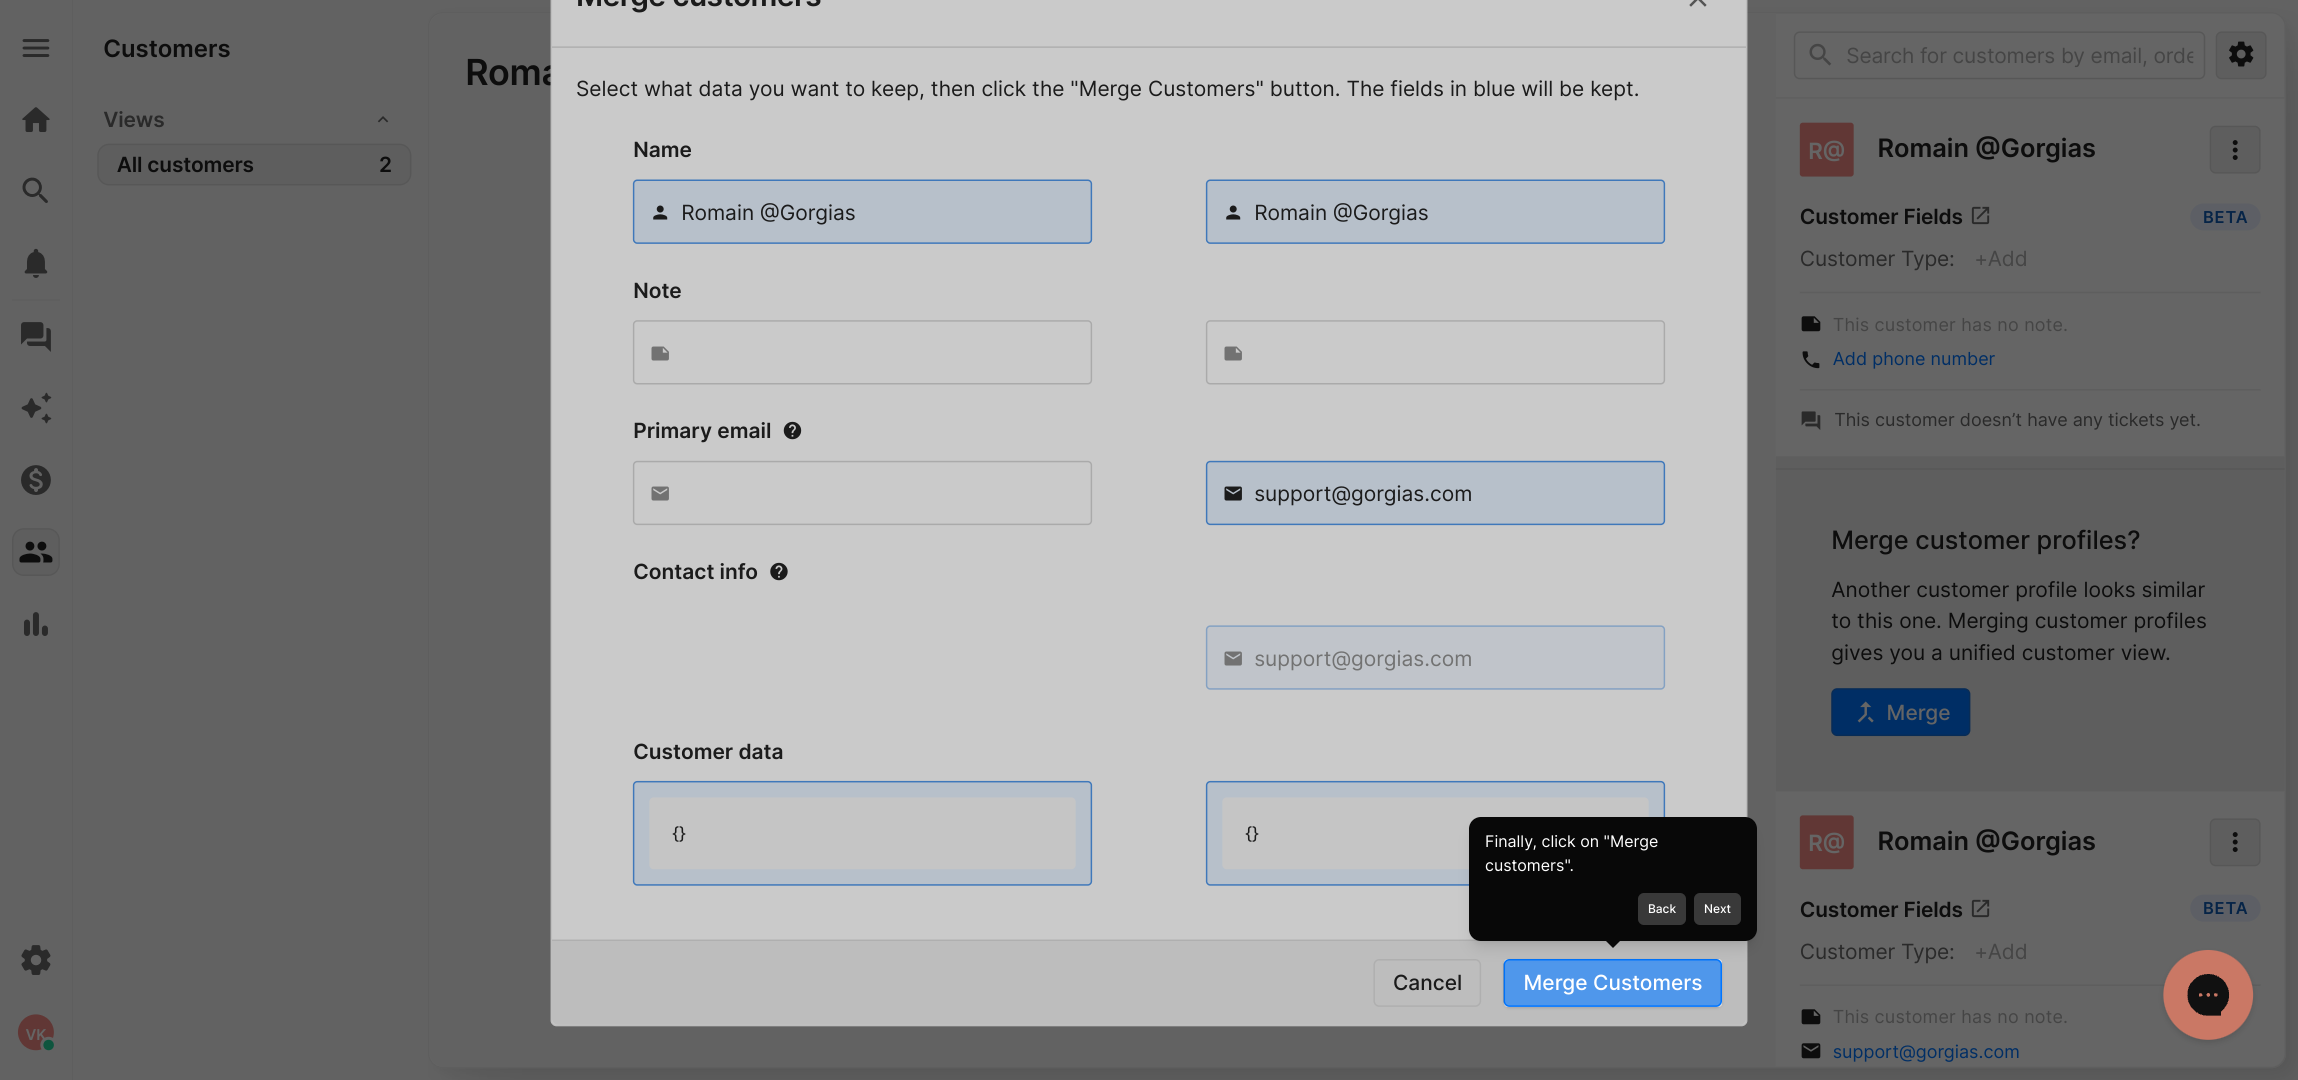
Task: Click blue Merge button in sidebar panel
Action: point(1900,712)
